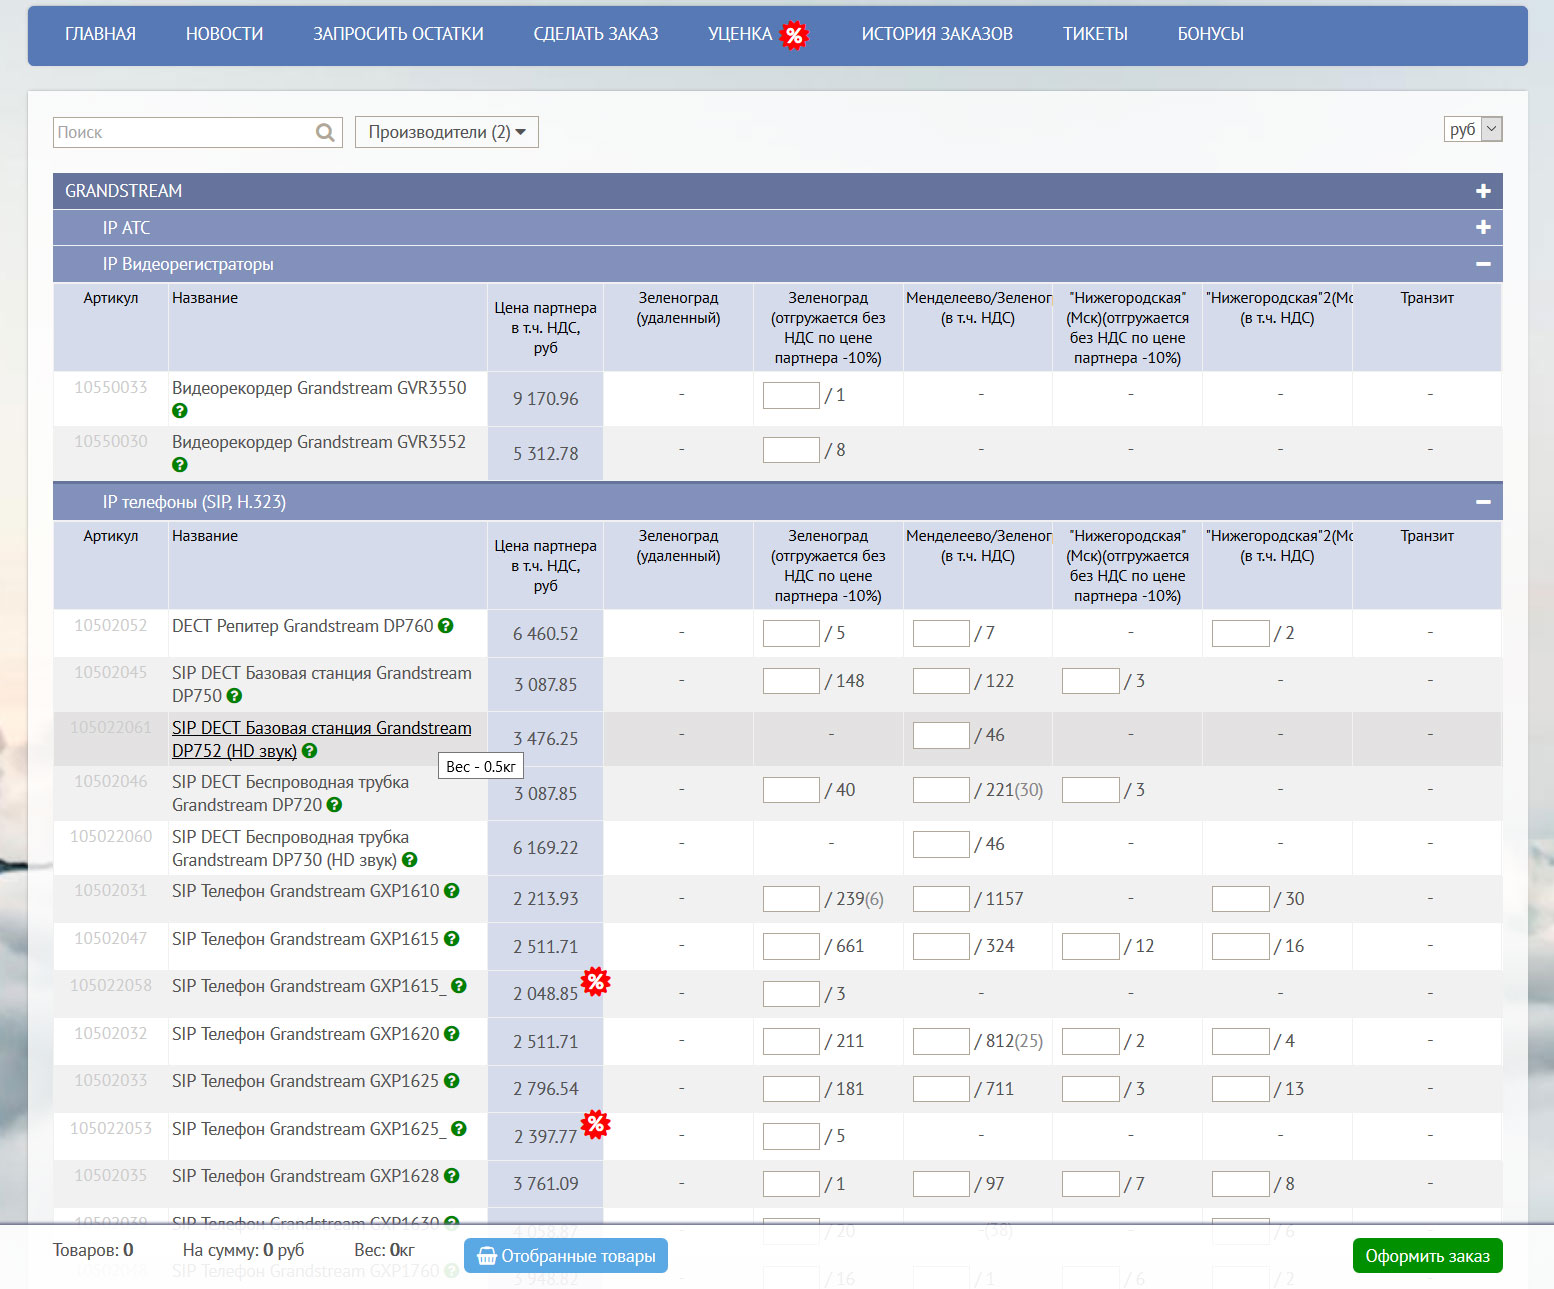Click help icon beside GXP1615 (10502047)

pos(452,939)
